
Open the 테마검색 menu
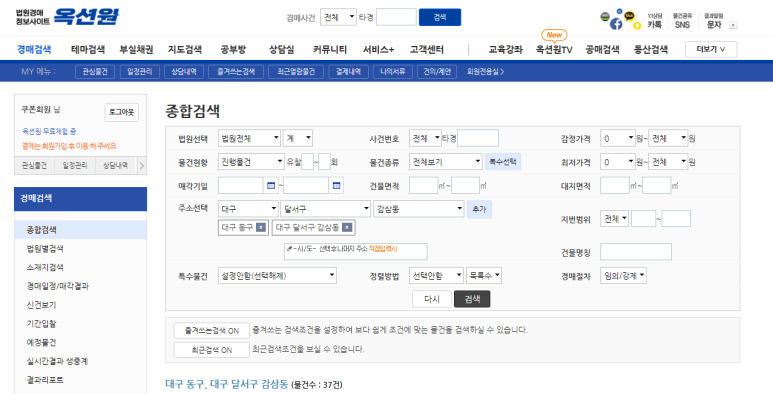pyautogui.click(x=88, y=49)
